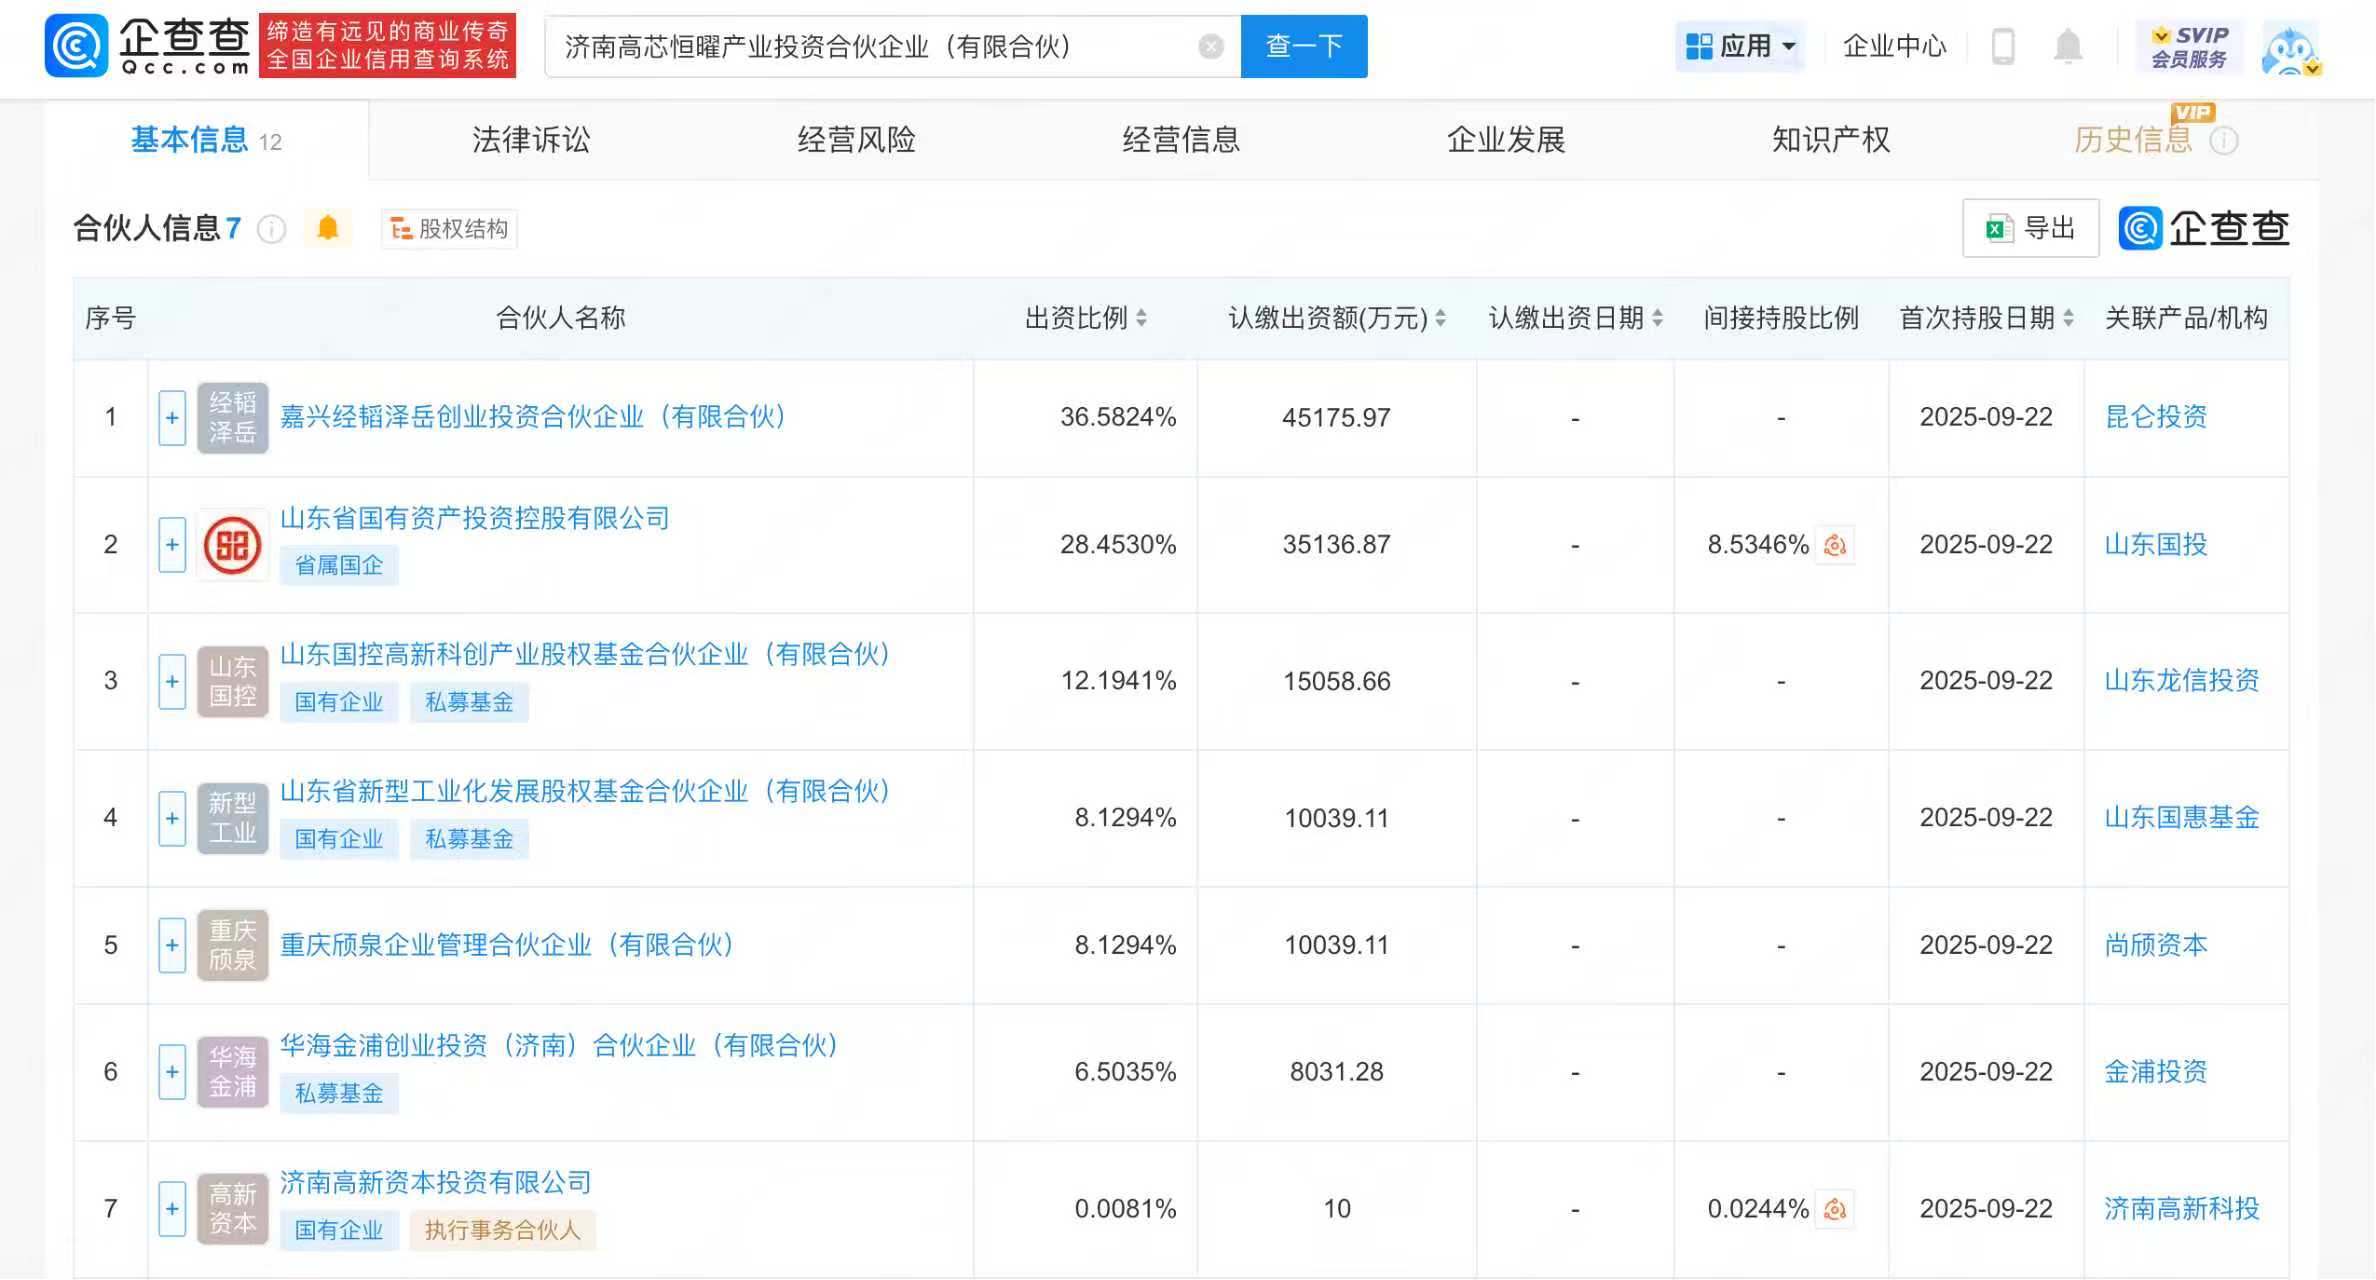
Task: Clear the search box text
Action: click(1210, 47)
